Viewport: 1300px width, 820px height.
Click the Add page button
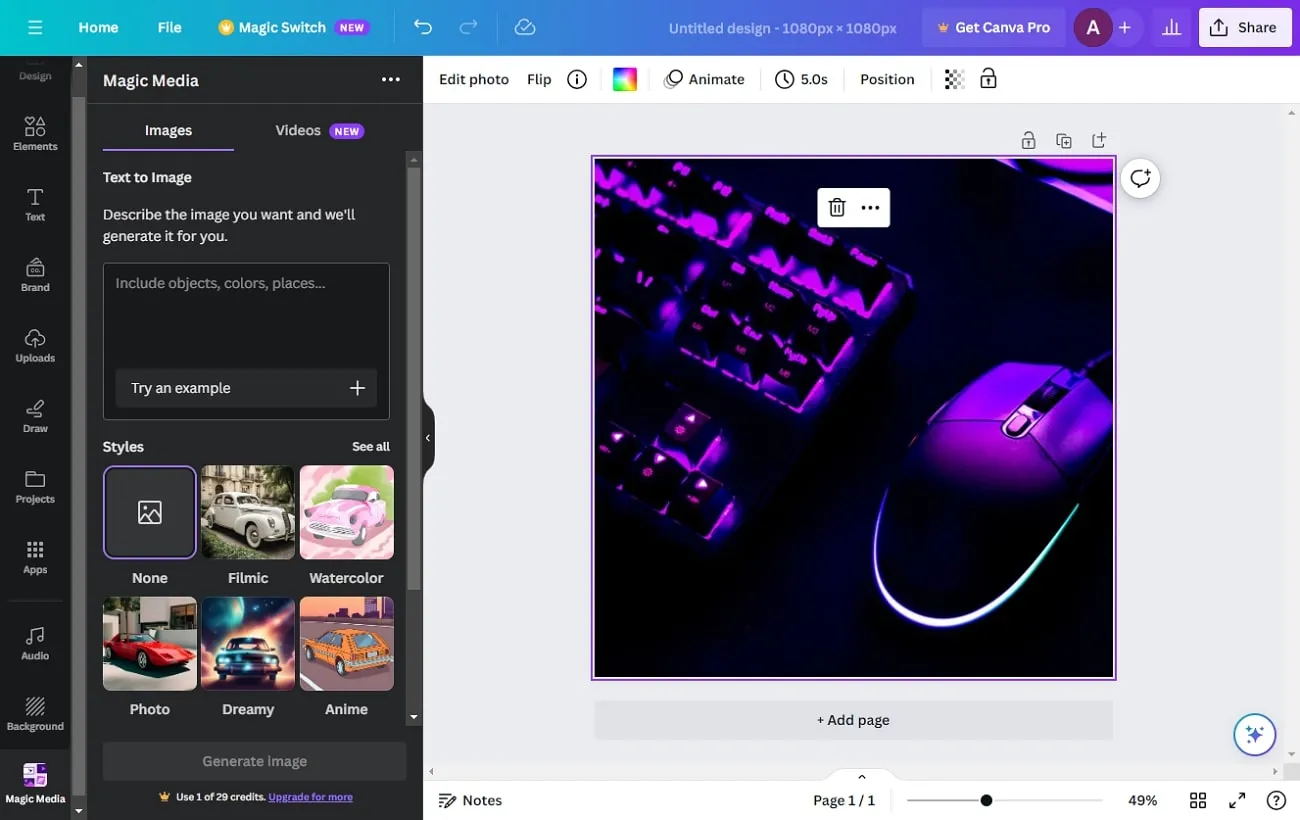pyautogui.click(x=852, y=719)
